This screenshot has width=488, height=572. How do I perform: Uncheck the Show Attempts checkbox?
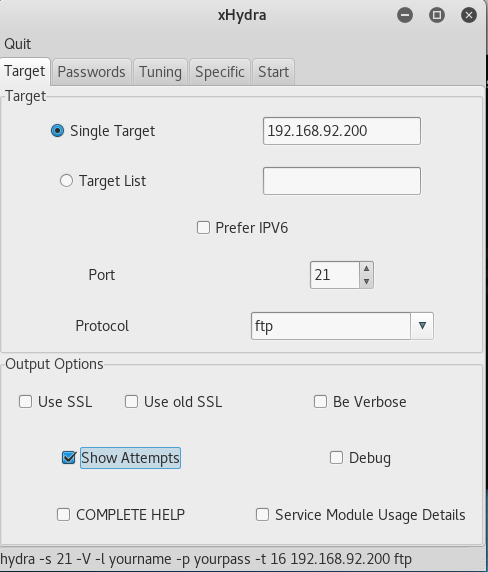click(x=69, y=457)
